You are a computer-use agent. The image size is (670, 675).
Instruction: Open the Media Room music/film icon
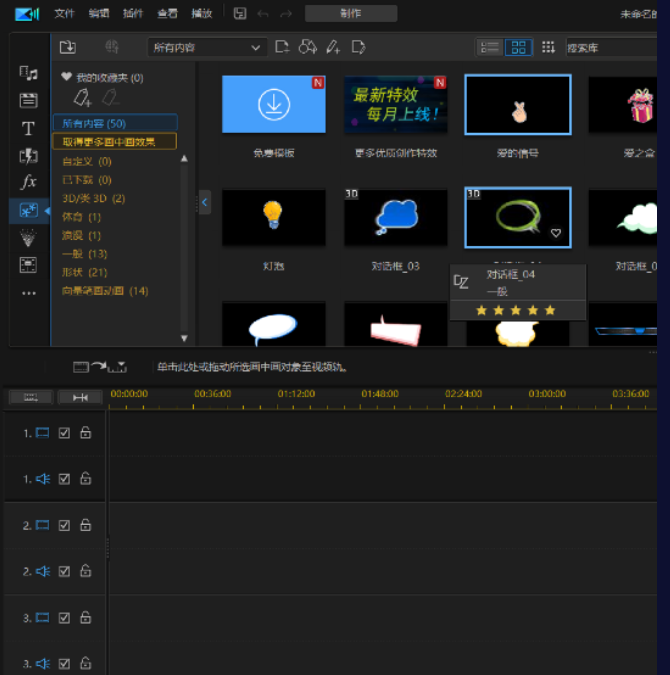[x=28, y=73]
